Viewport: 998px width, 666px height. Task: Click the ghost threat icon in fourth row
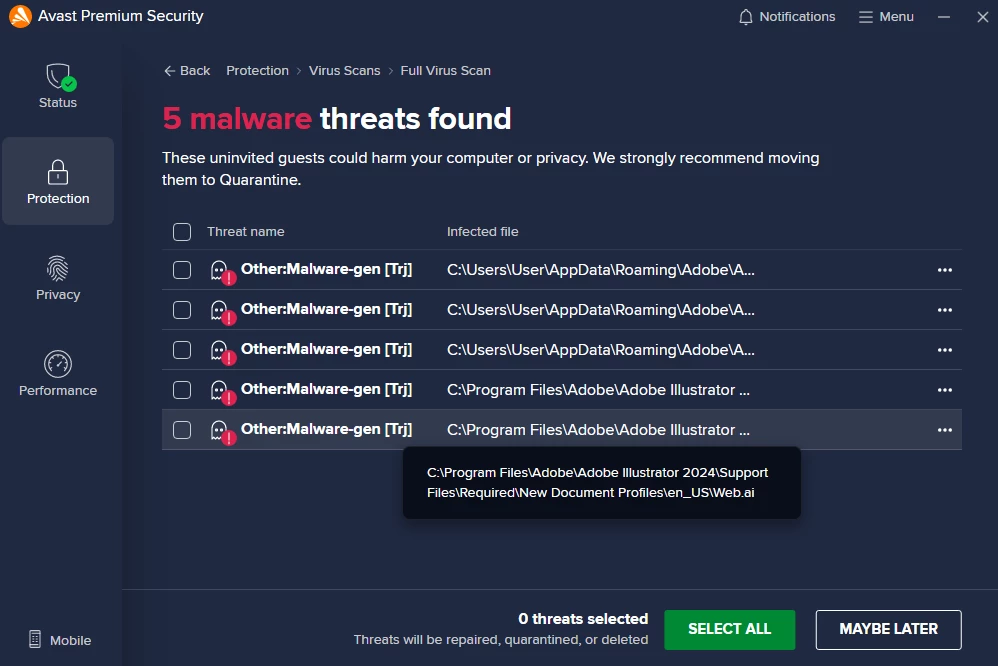[x=223, y=392]
